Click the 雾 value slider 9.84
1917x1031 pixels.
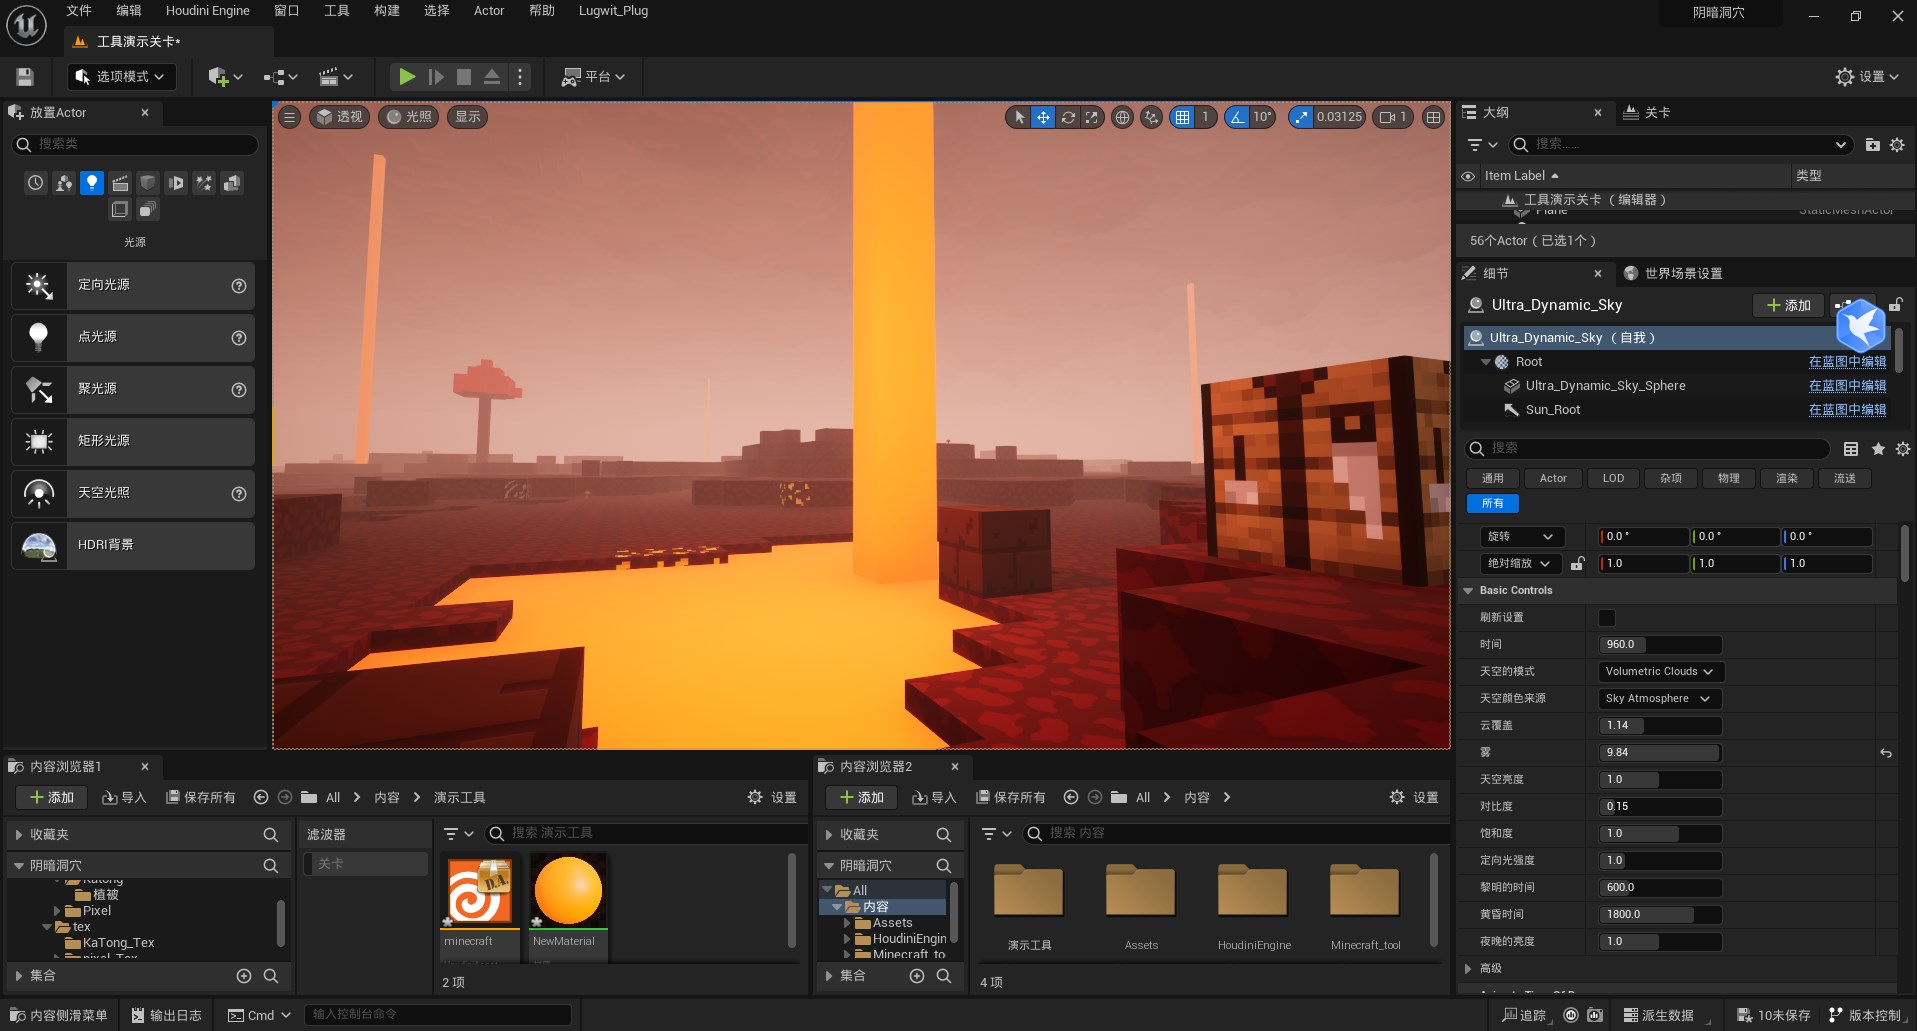[1660, 753]
